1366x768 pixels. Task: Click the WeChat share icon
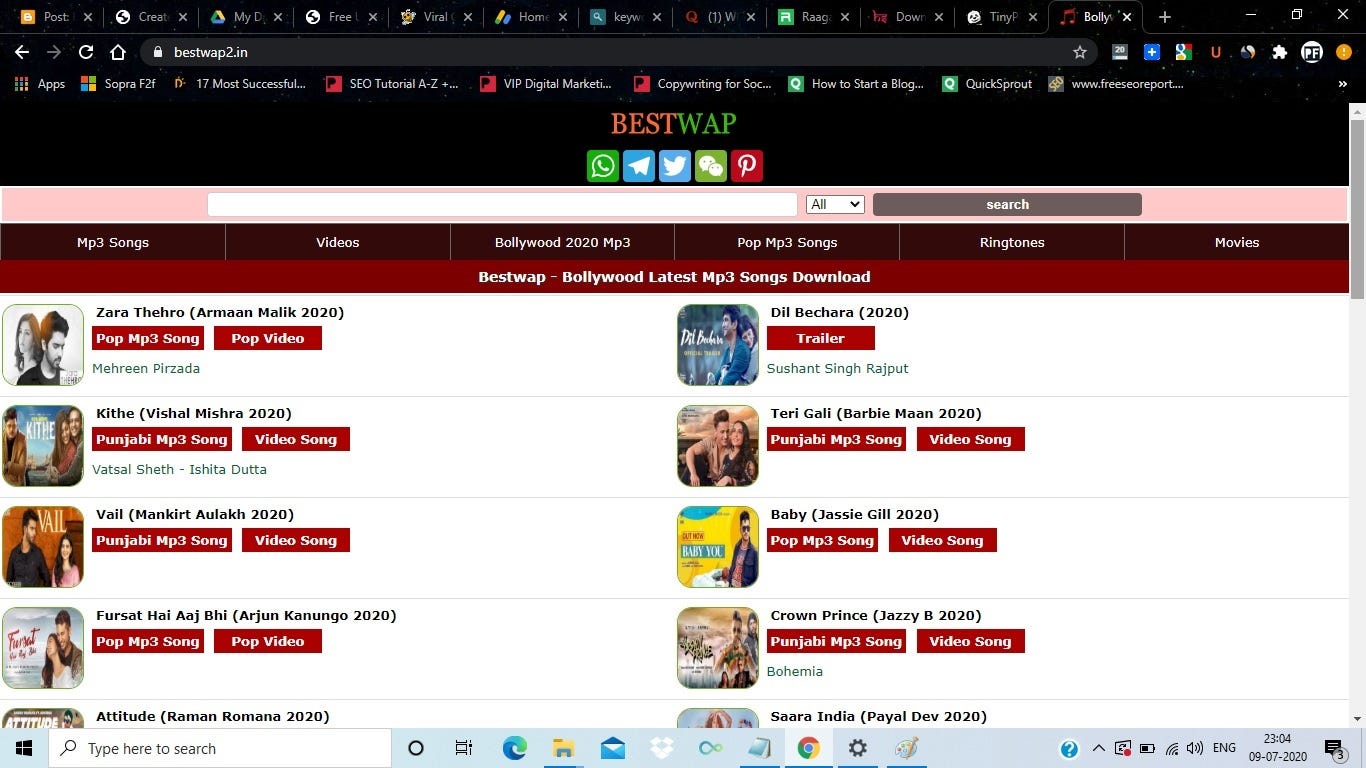coord(711,166)
